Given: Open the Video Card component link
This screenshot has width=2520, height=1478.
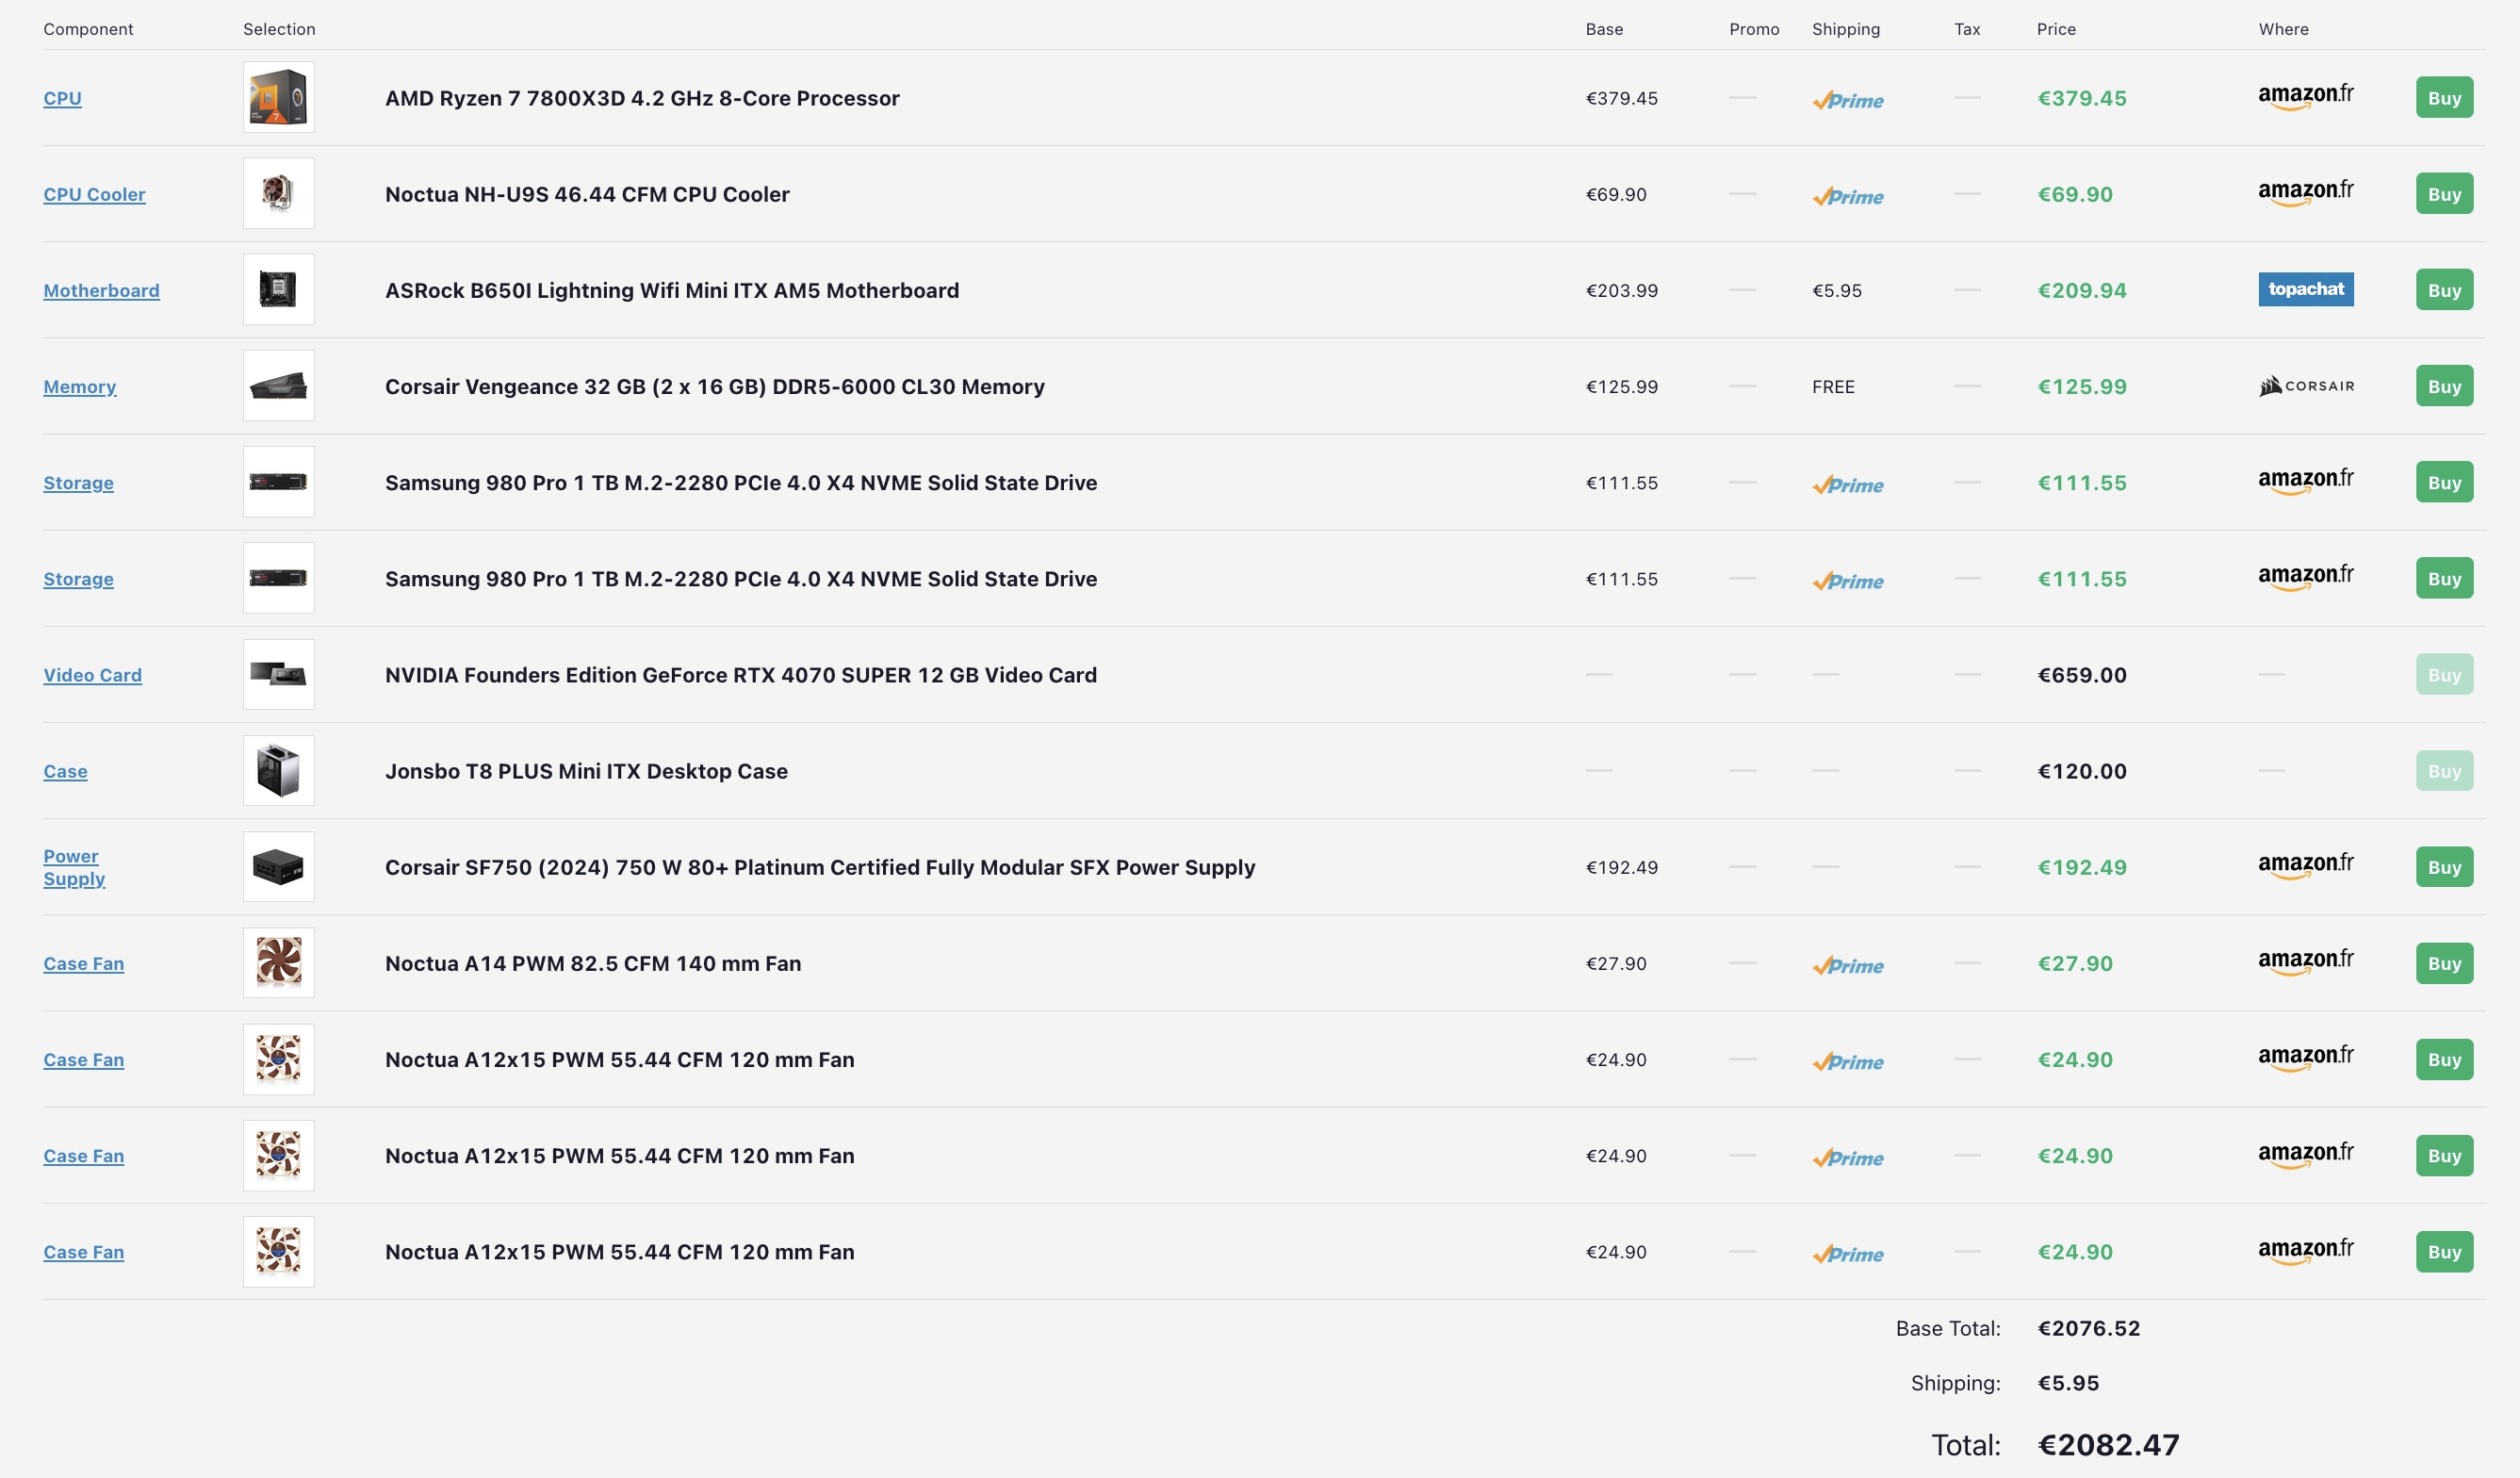Looking at the screenshot, I should [92, 675].
